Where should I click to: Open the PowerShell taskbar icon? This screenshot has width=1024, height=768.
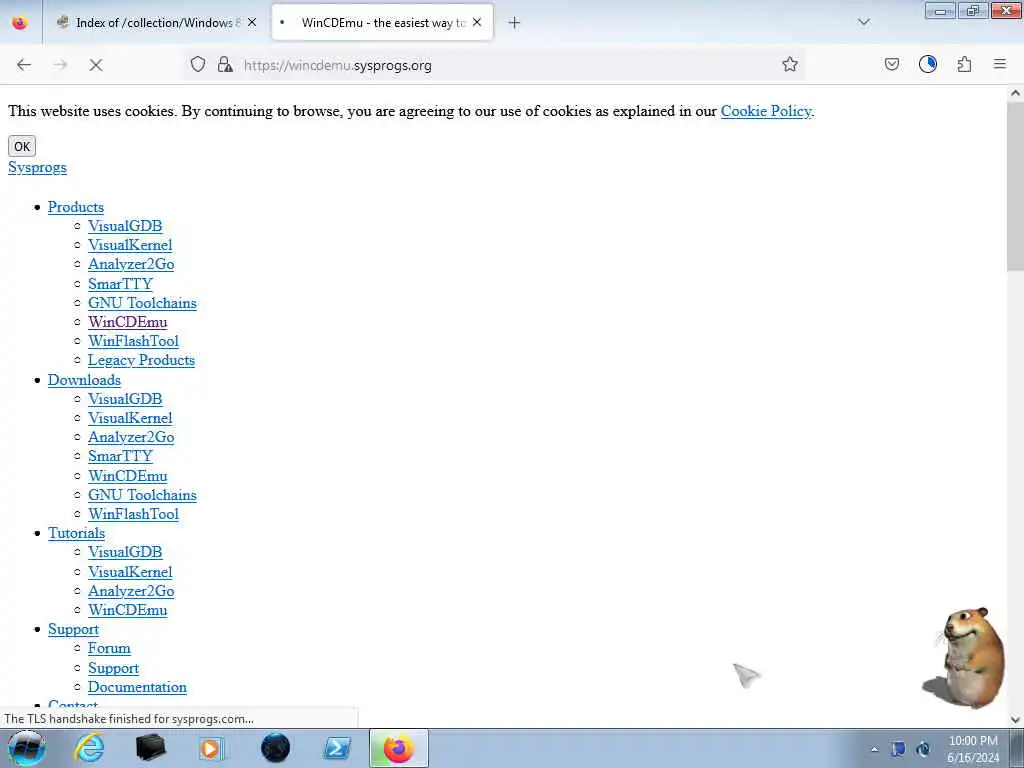(337, 748)
